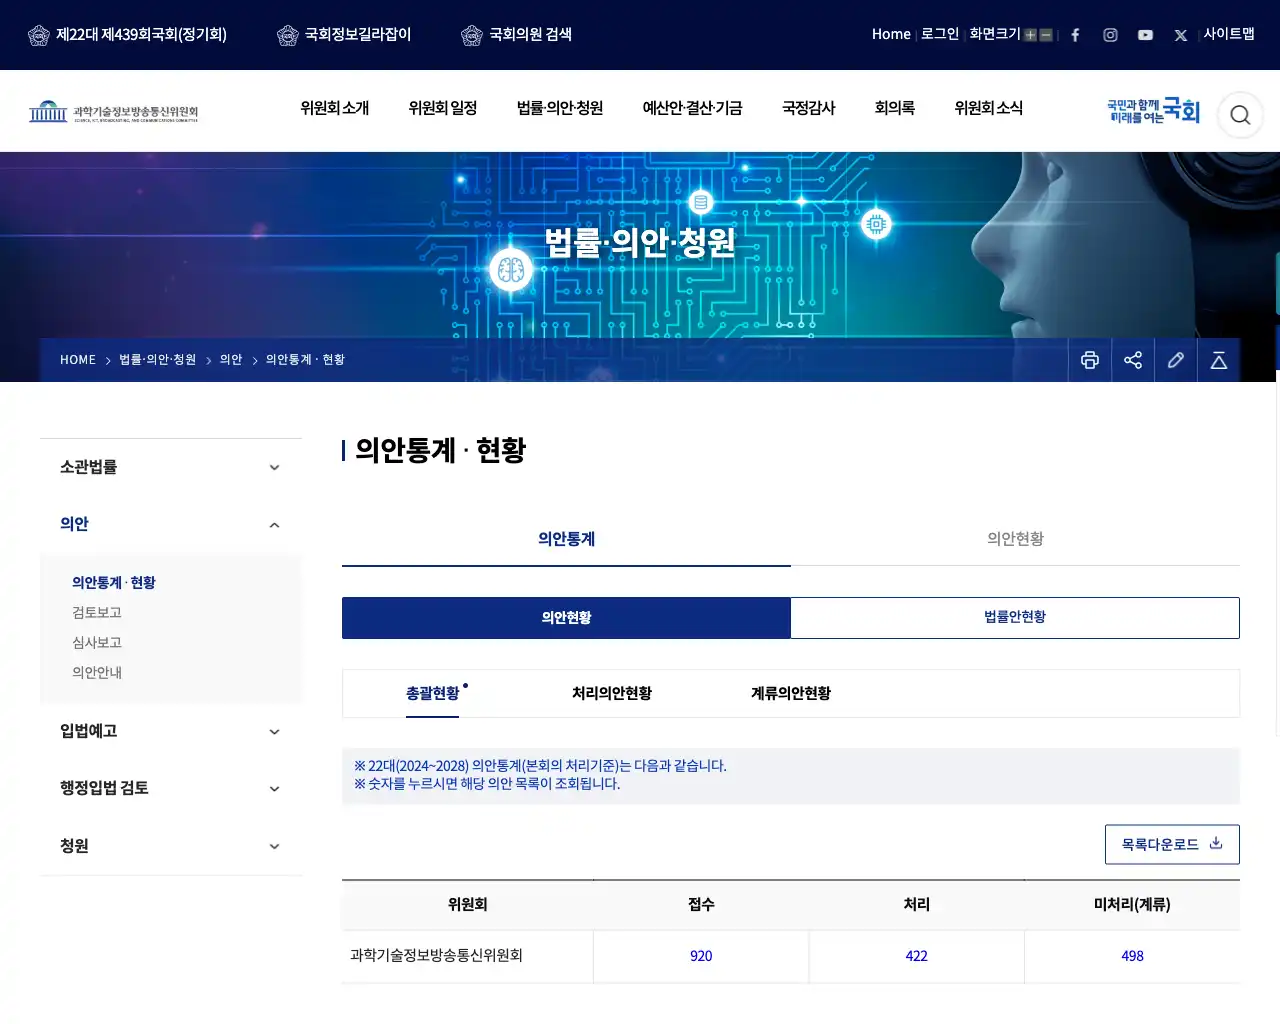Viewport: 1280px width, 1024px height.
Task: Open the 사이트맵 link
Action: coord(1229,34)
